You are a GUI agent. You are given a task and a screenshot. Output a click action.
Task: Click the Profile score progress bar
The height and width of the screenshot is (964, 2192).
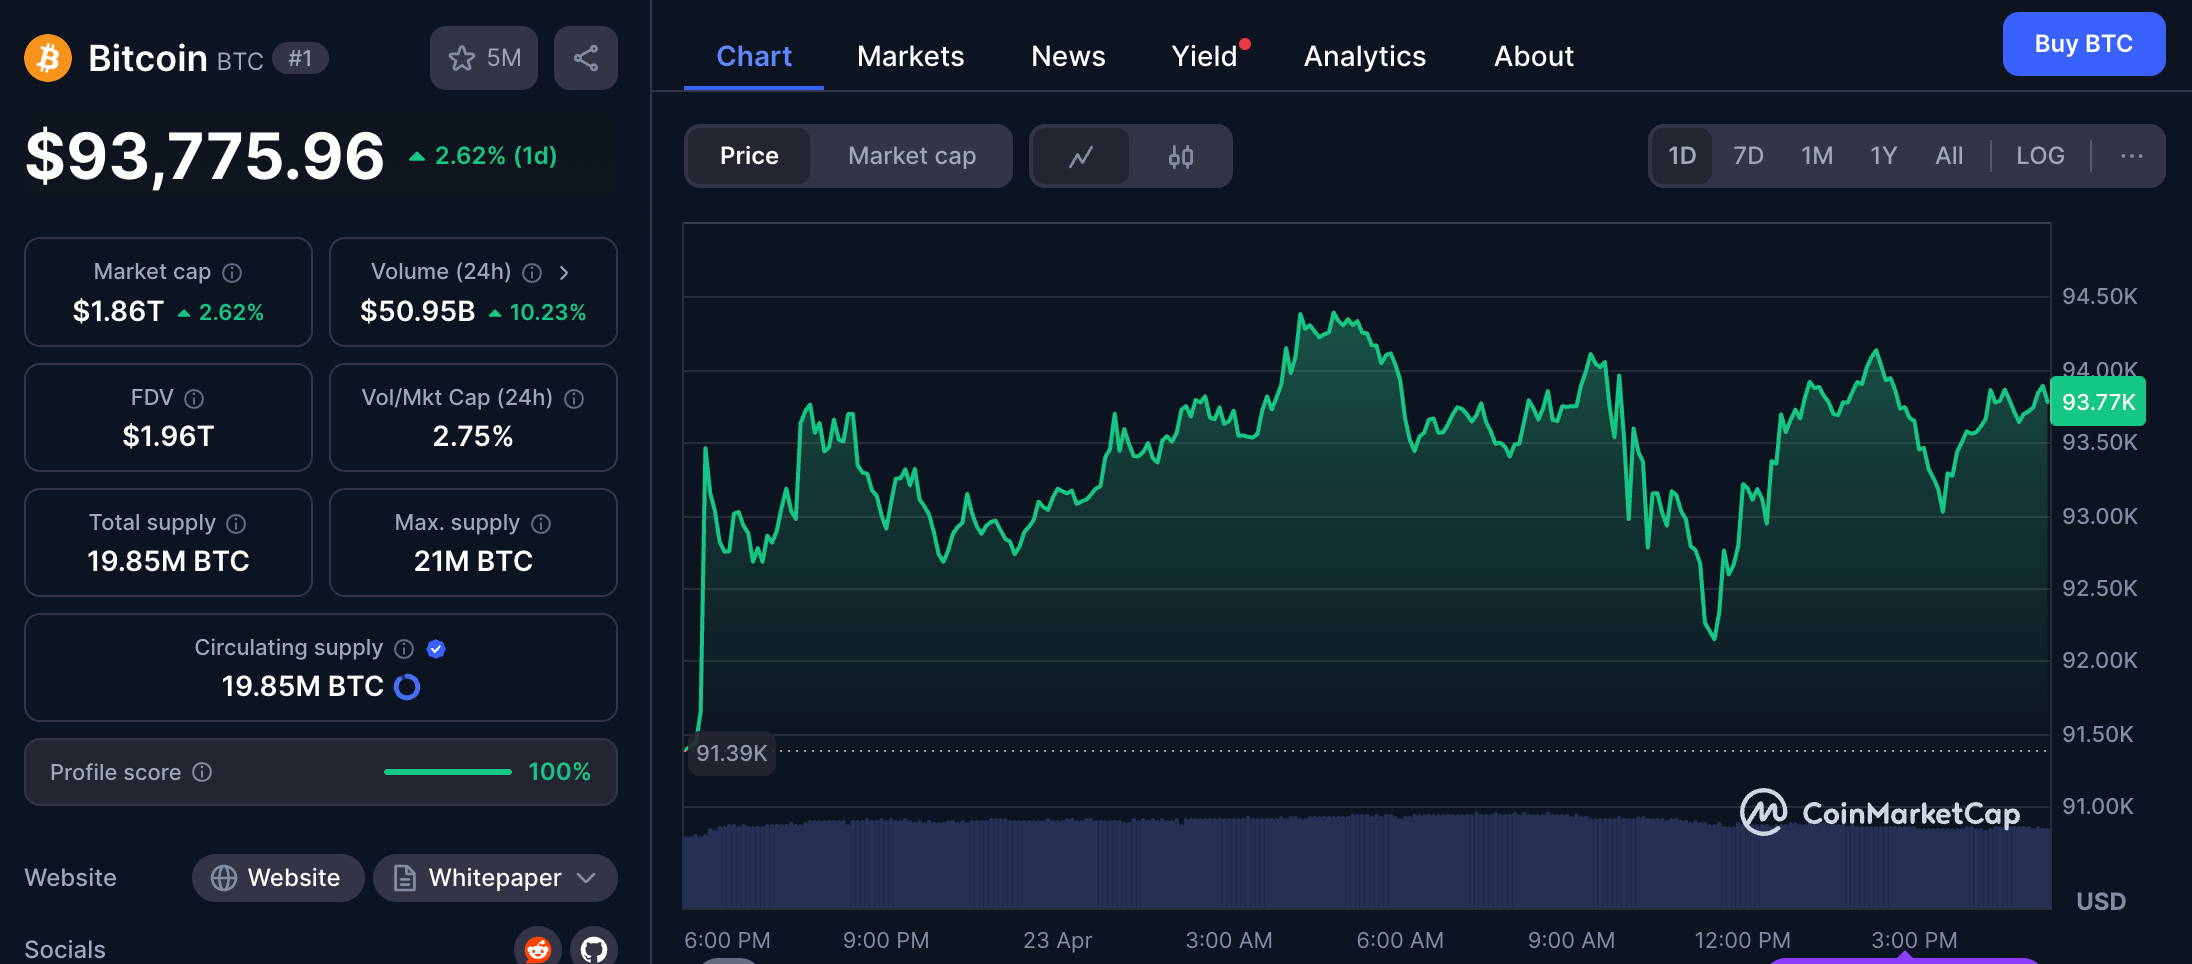447,772
